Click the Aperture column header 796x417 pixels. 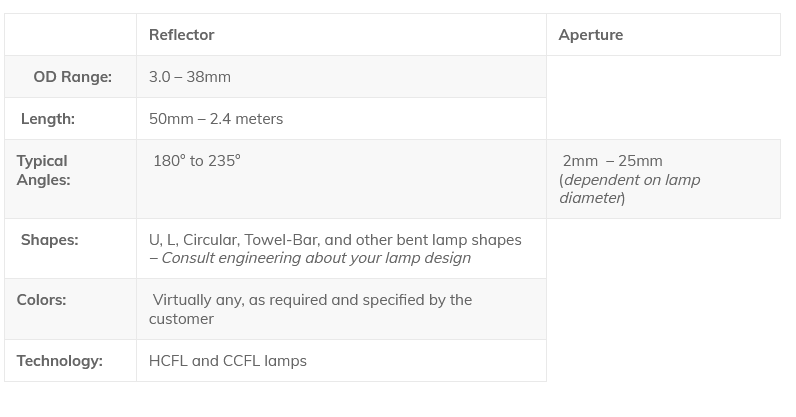(x=591, y=35)
